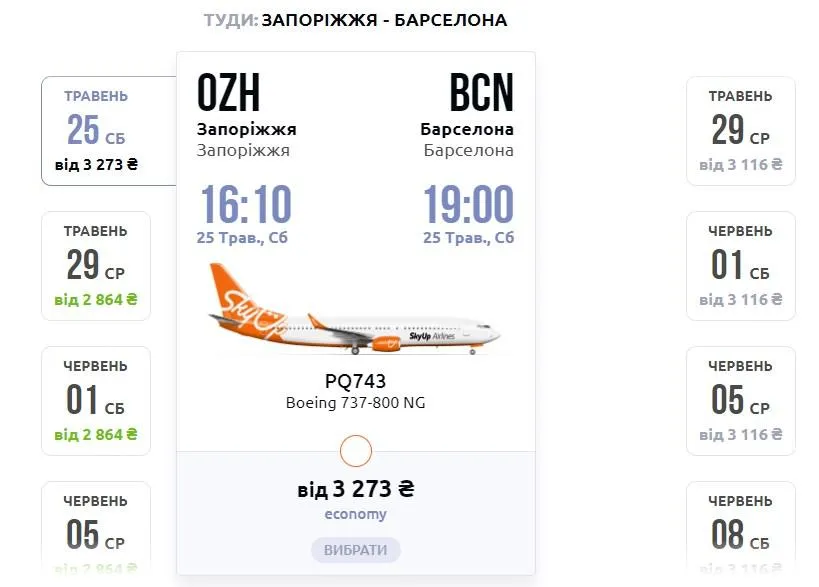Click the від 3 273 ₴ fare price

pyautogui.click(x=355, y=489)
